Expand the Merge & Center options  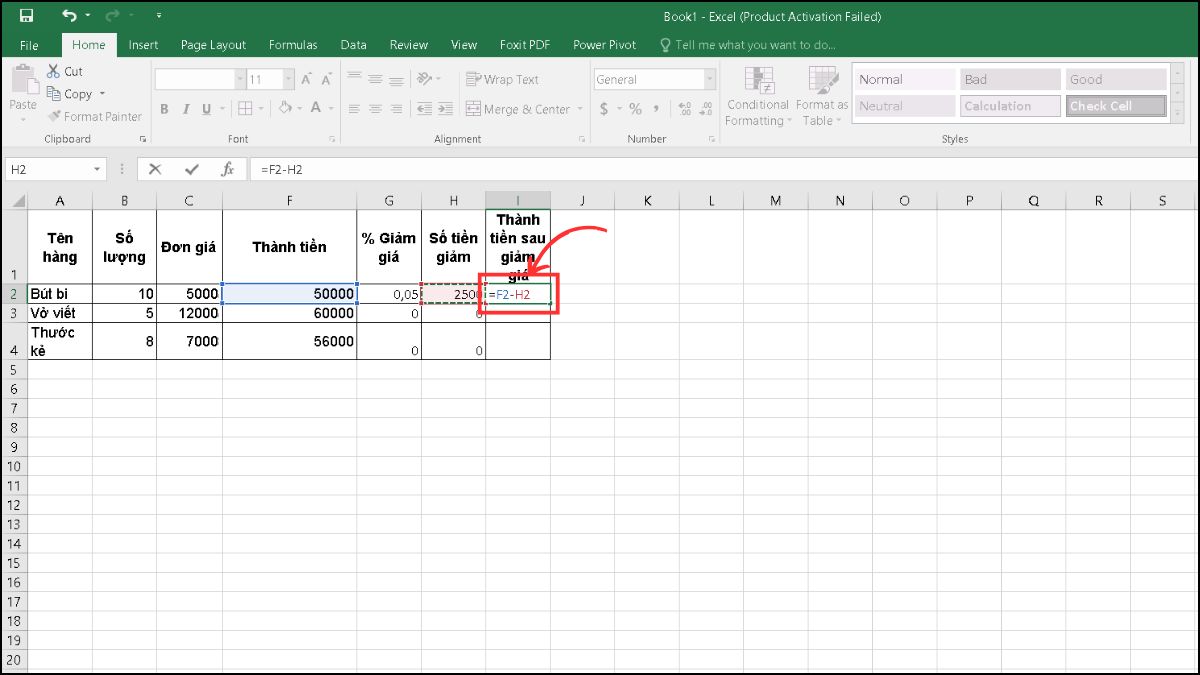(578, 109)
